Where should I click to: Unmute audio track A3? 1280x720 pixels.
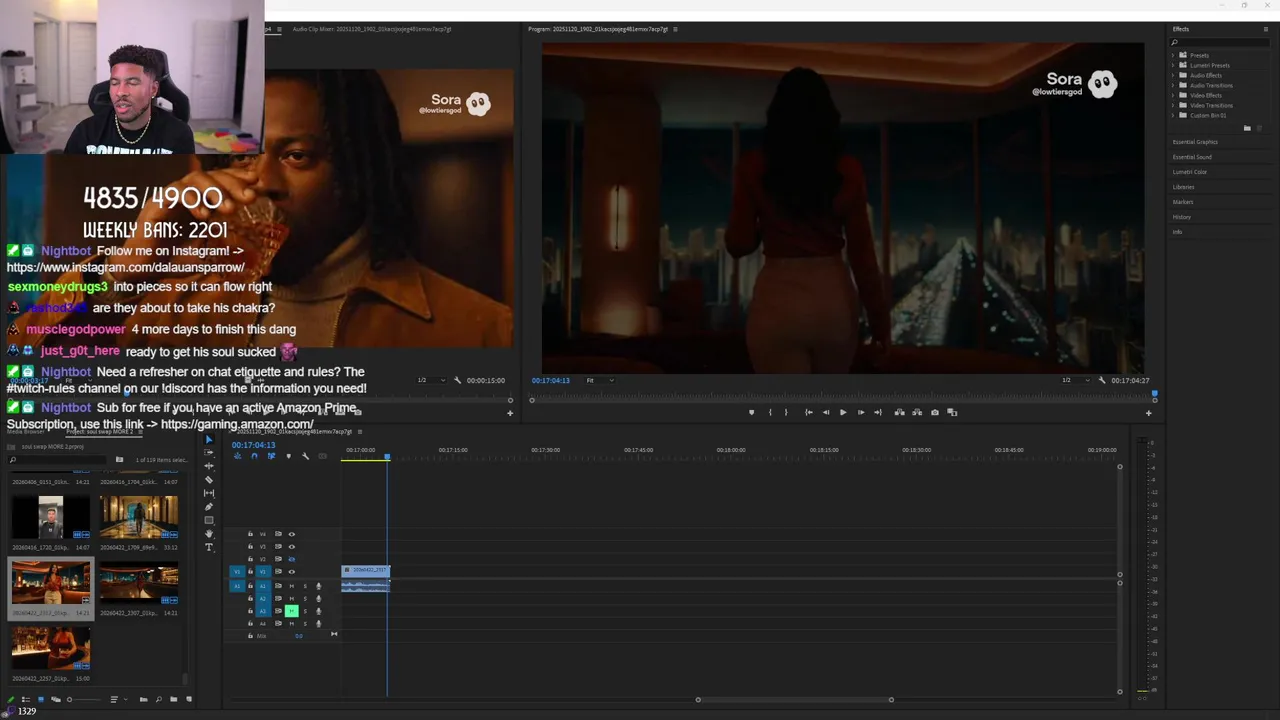pyautogui.click(x=291, y=611)
